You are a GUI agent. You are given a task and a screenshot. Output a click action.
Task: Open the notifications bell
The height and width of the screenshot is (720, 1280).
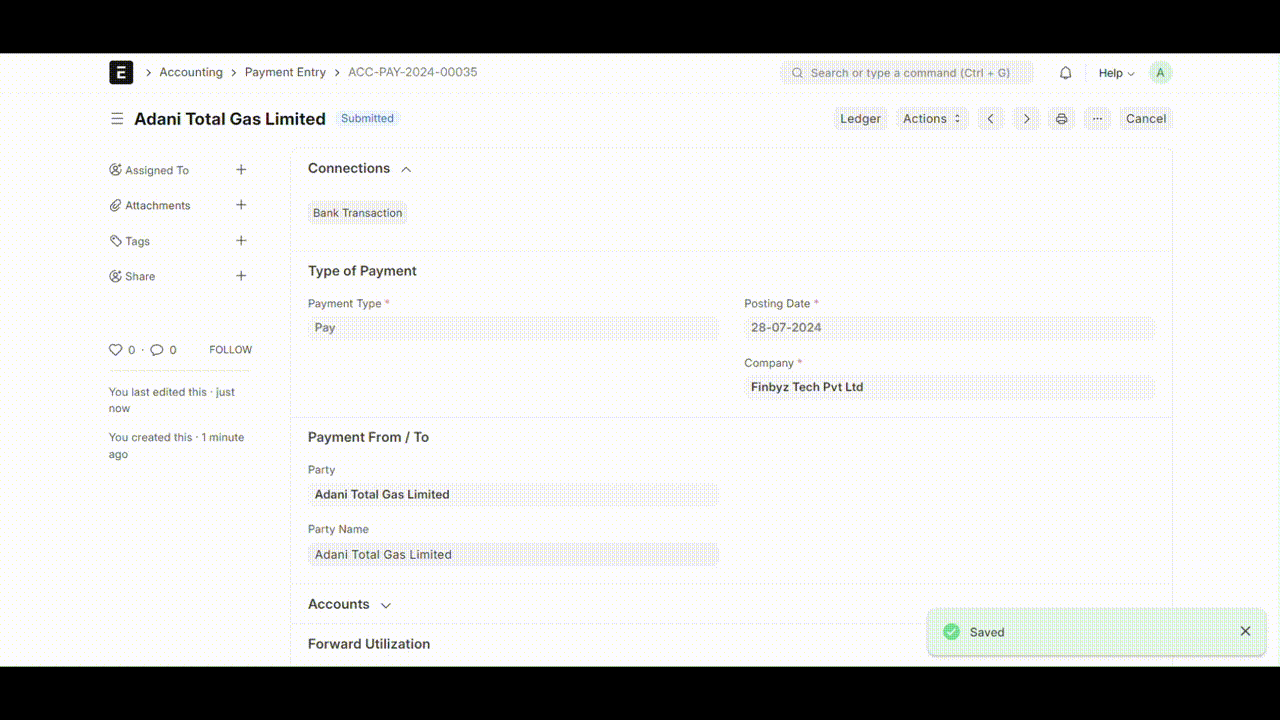(x=1066, y=73)
